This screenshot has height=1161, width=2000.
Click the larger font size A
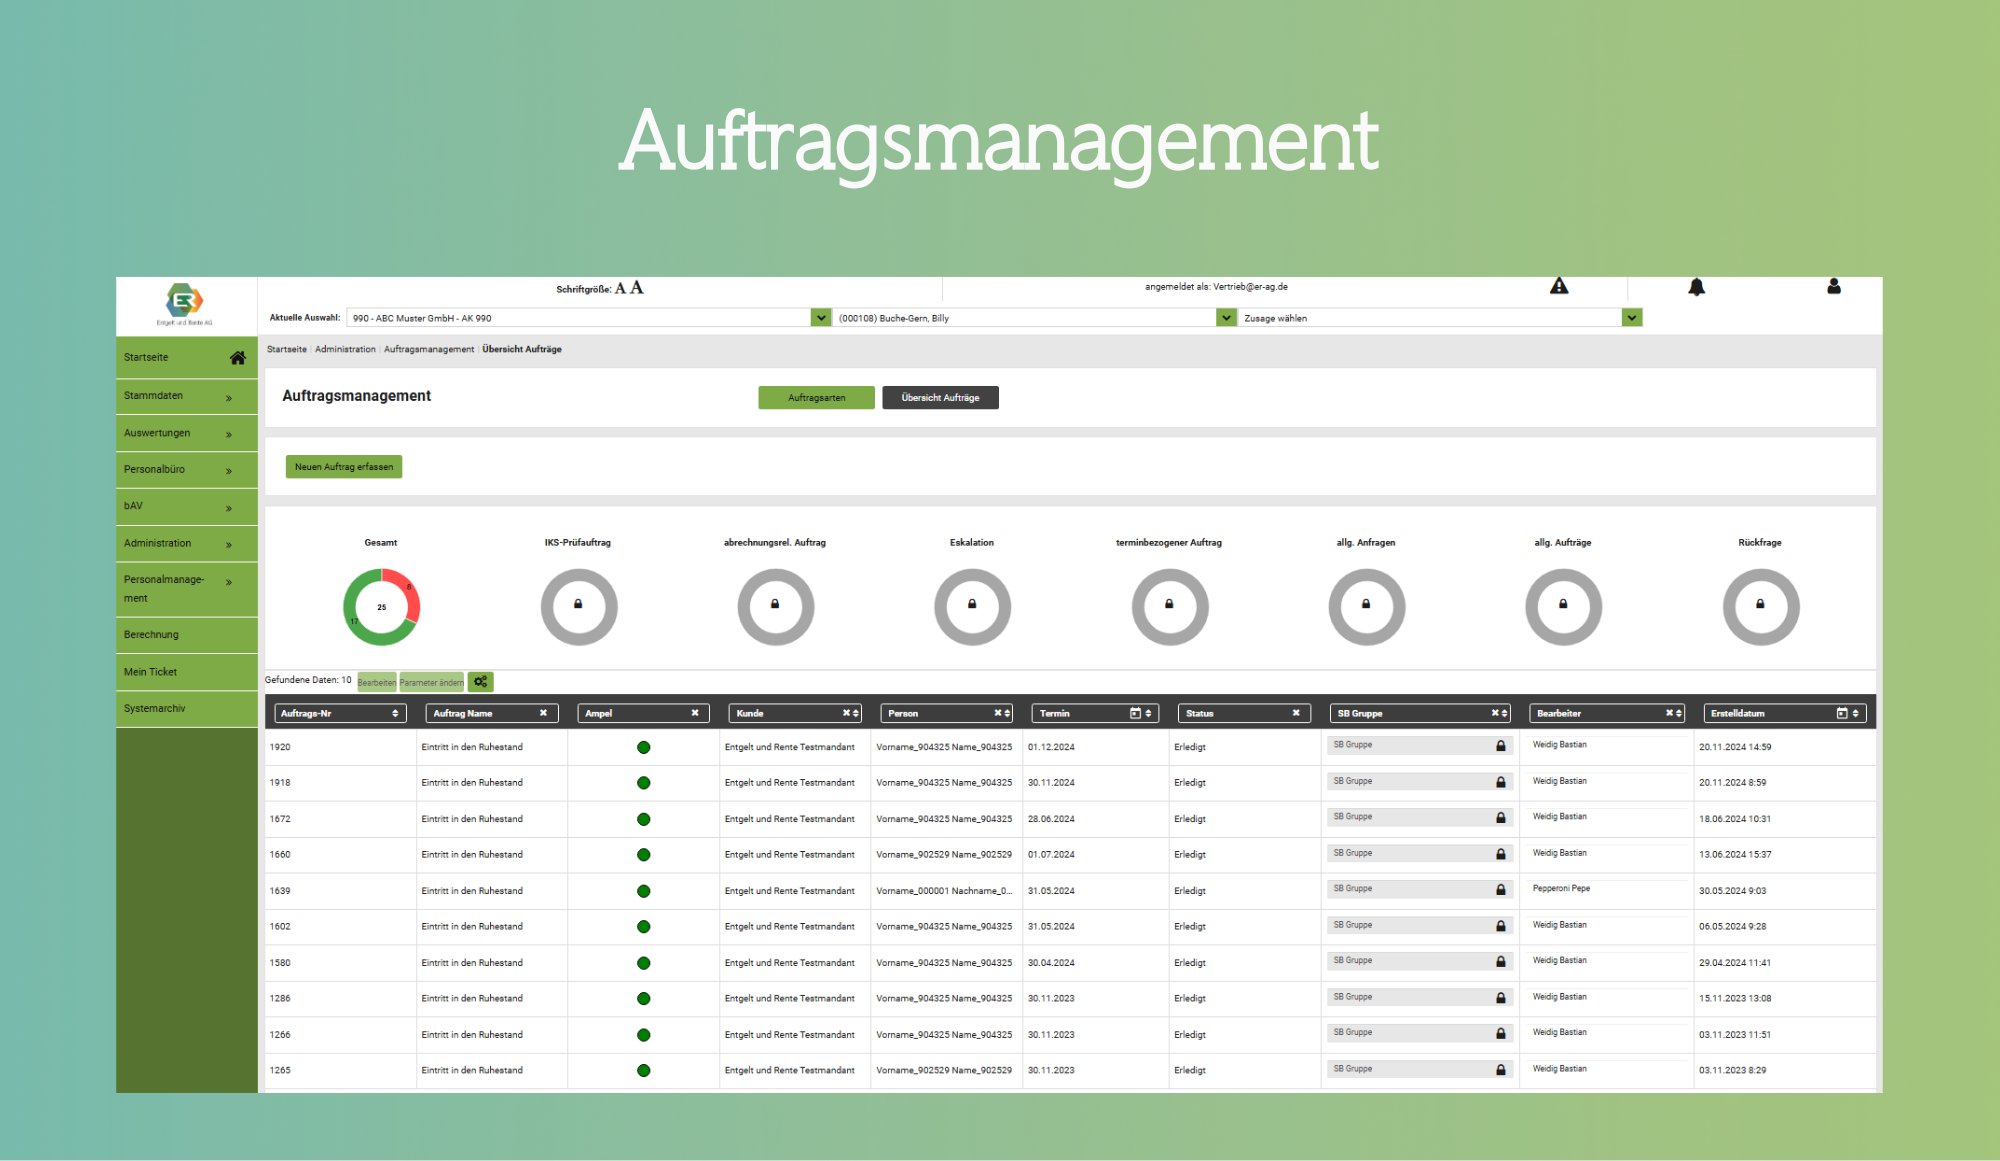(x=637, y=288)
